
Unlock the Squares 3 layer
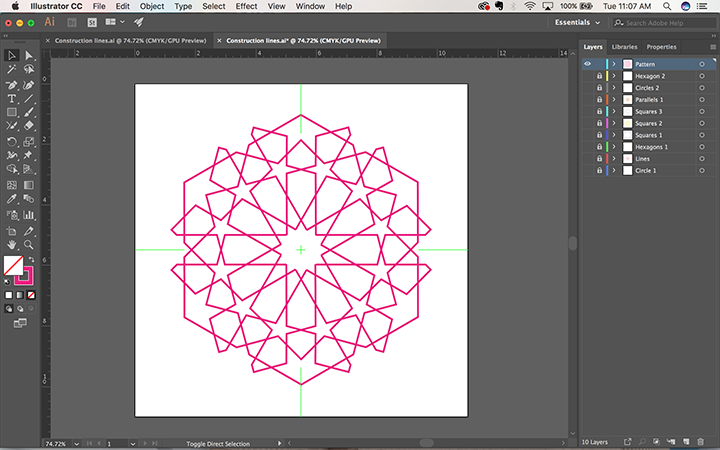click(599, 112)
